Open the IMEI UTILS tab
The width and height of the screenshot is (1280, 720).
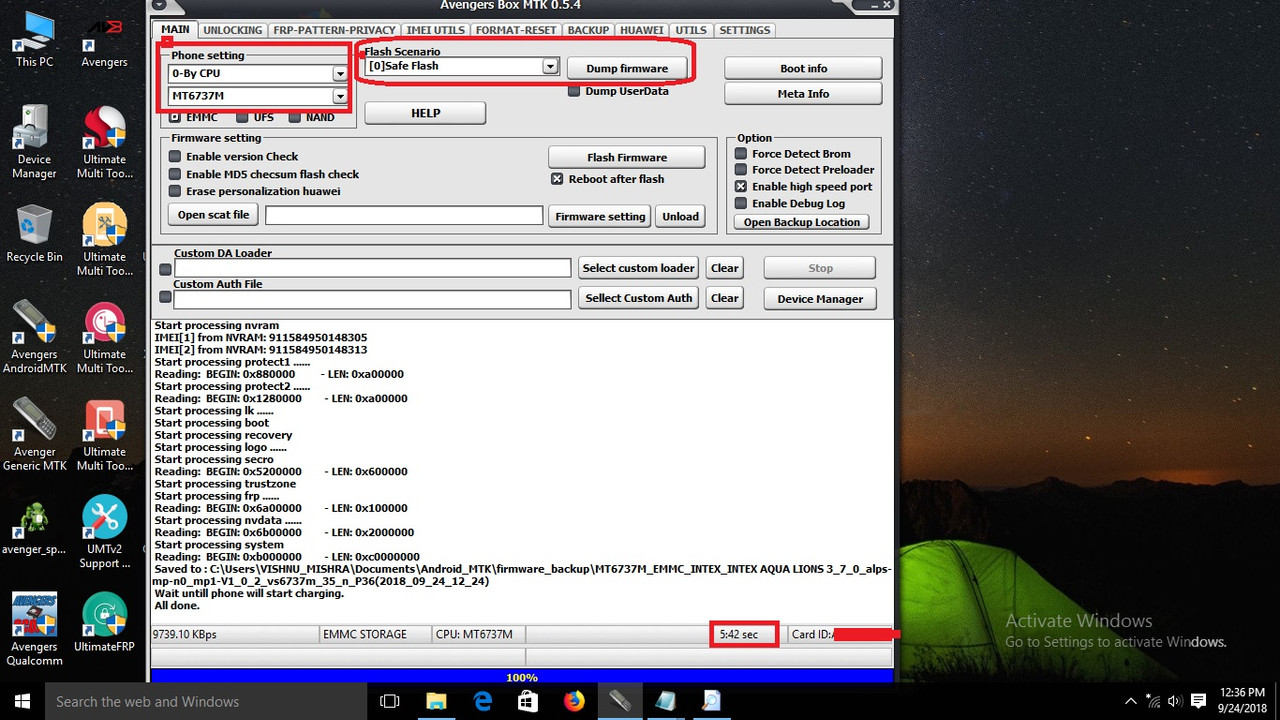coord(436,30)
